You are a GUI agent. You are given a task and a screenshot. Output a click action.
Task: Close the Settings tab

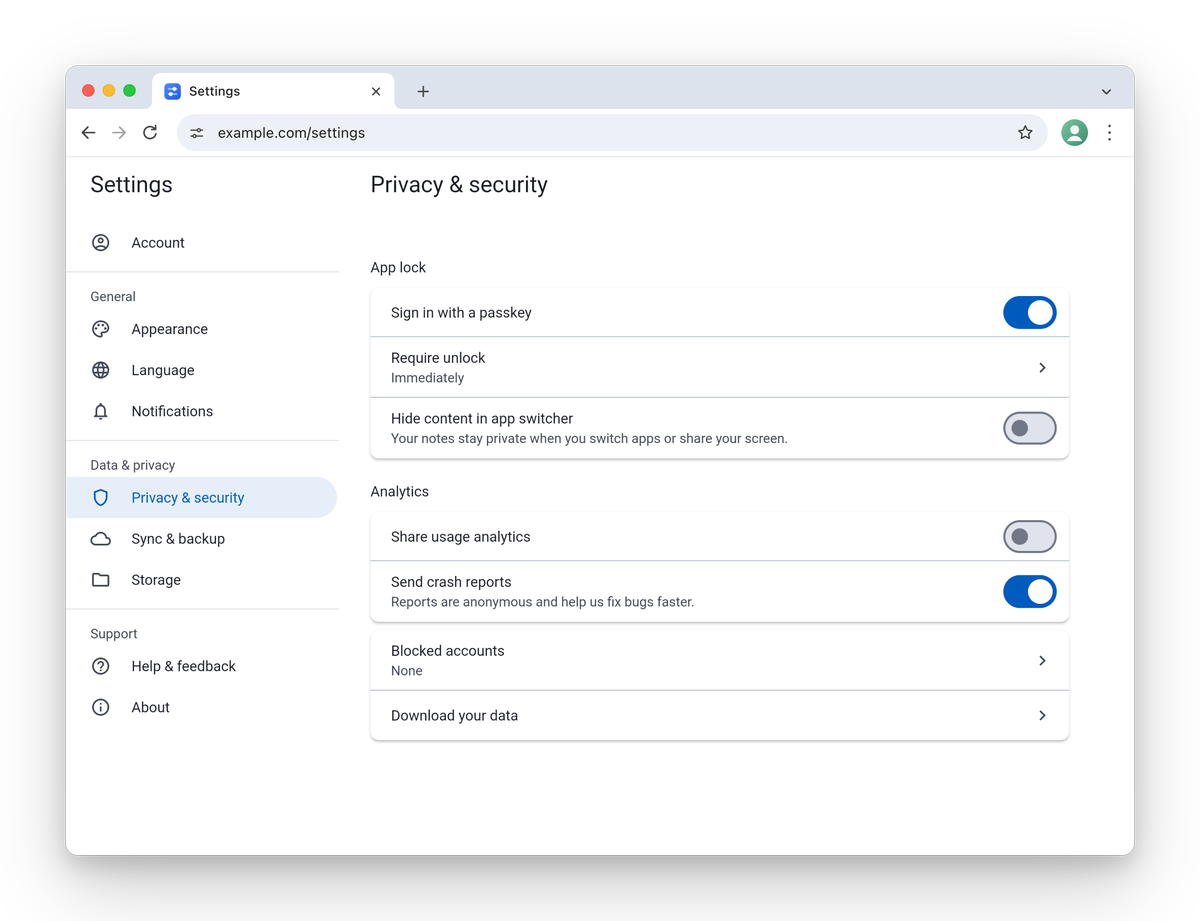pyautogui.click(x=376, y=91)
